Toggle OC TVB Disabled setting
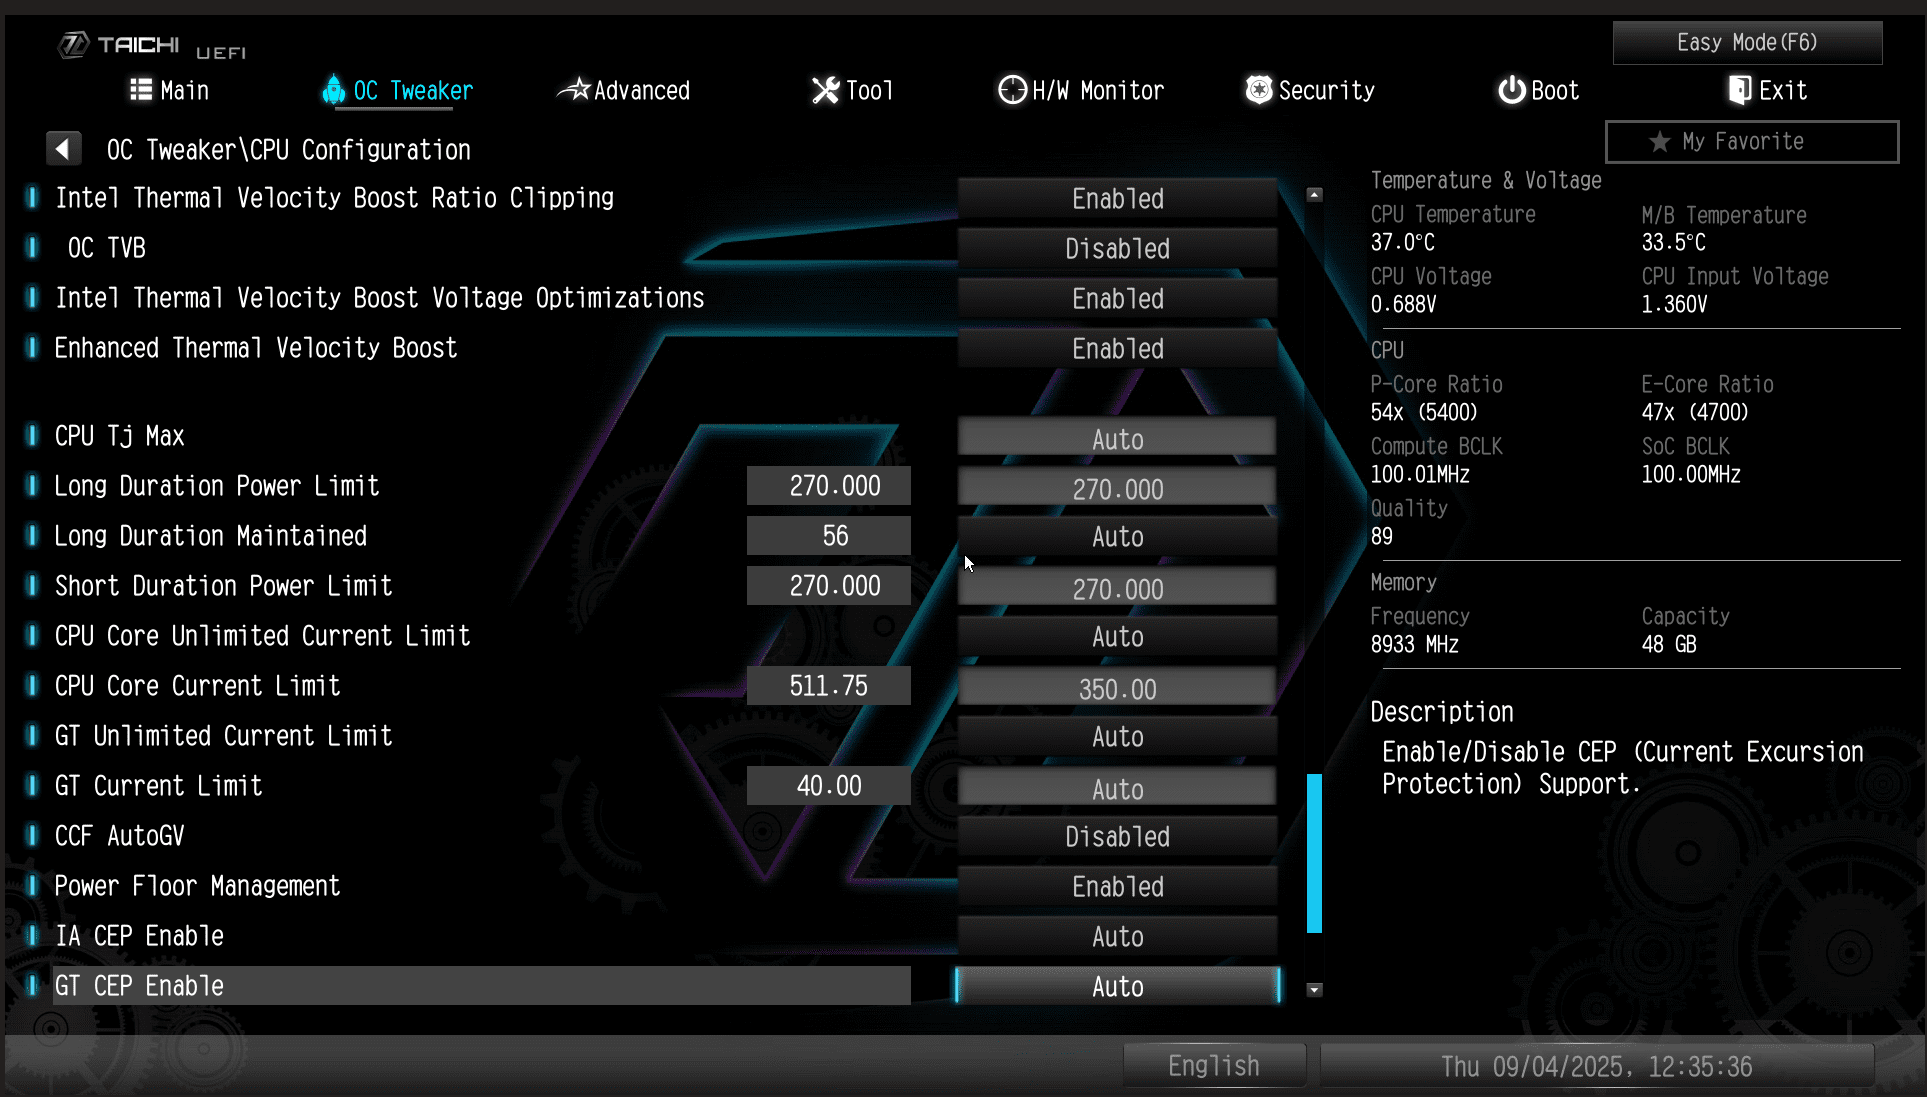Screen dimensions: 1927x1097 (x=1117, y=248)
